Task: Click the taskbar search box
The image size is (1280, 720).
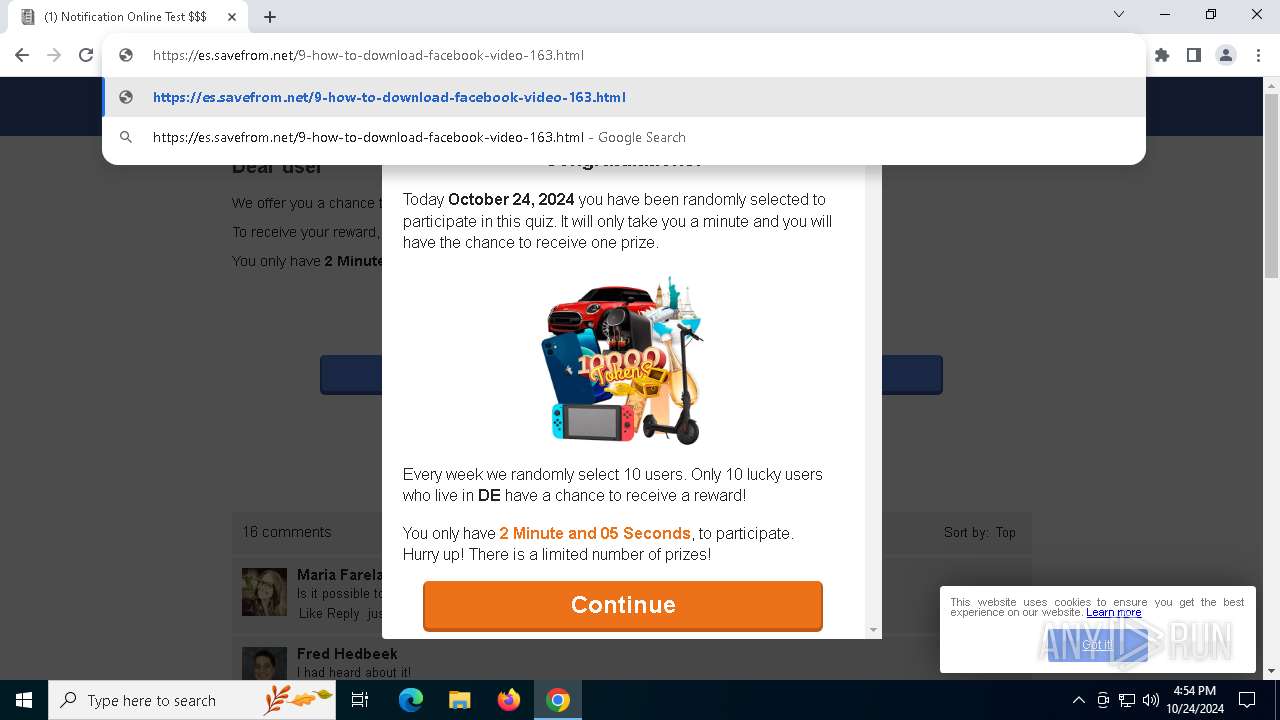Action: pyautogui.click(x=192, y=700)
